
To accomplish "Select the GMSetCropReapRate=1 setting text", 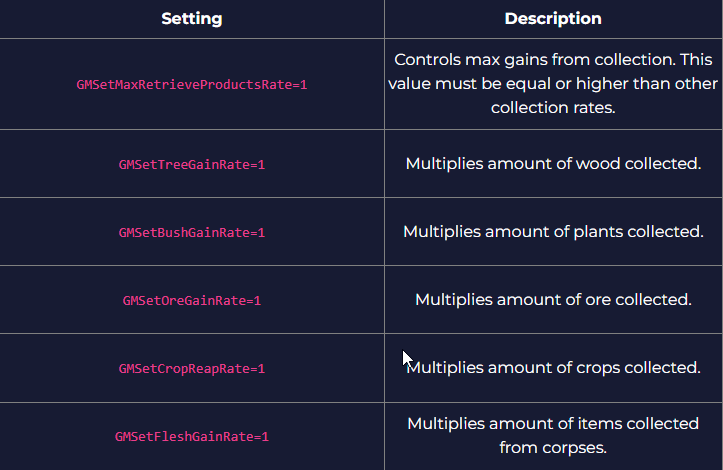I will [191, 369].
